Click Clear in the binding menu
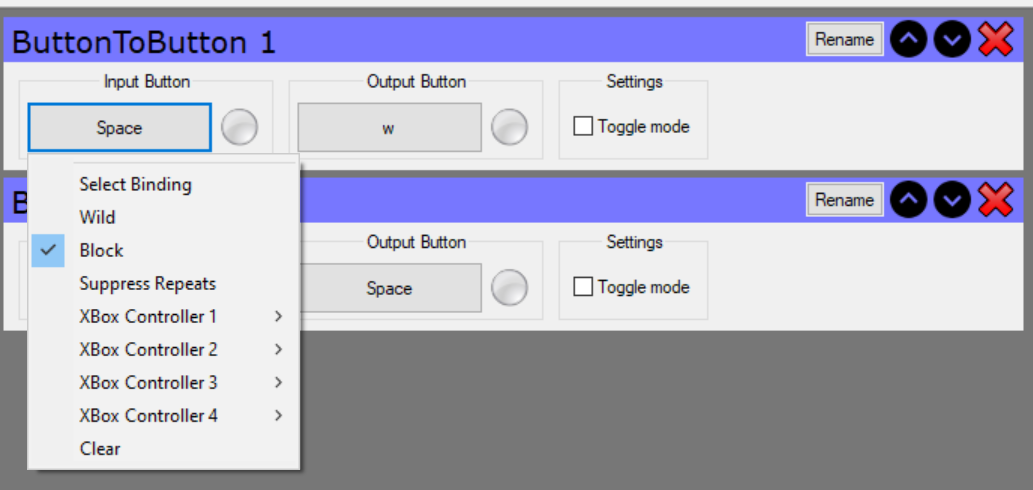 (100, 448)
